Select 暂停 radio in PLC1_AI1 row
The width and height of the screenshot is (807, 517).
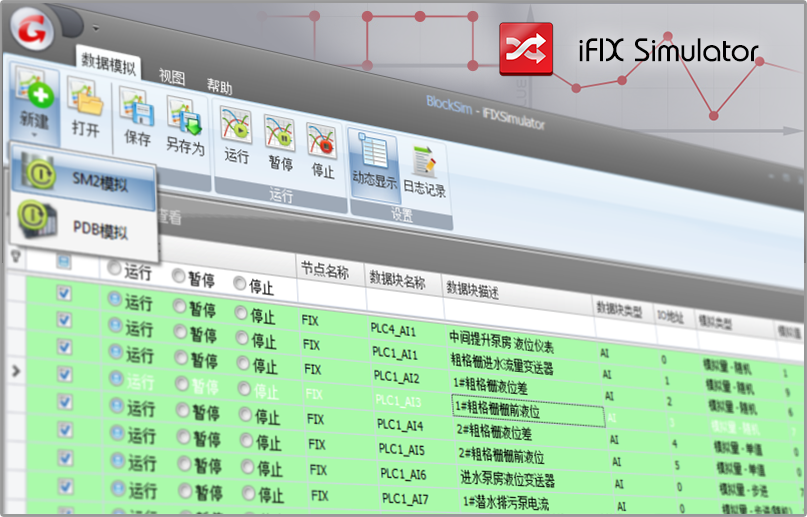(180, 332)
